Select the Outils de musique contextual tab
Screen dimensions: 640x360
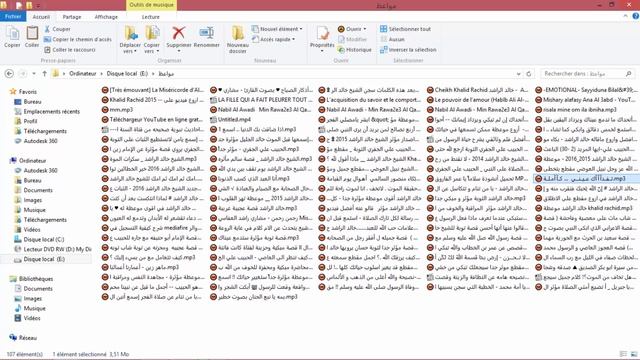(151, 5)
